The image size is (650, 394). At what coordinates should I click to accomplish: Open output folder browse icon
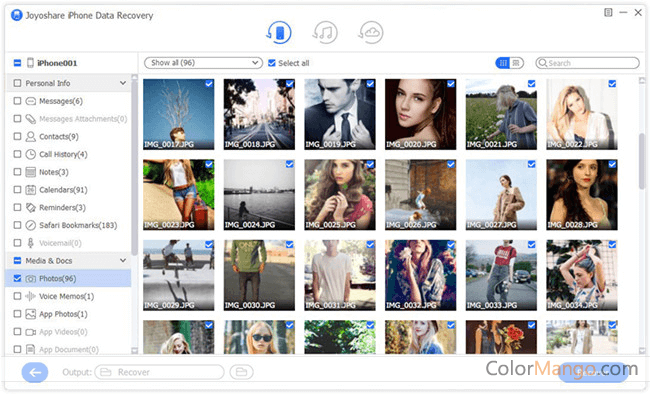pos(242,372)
